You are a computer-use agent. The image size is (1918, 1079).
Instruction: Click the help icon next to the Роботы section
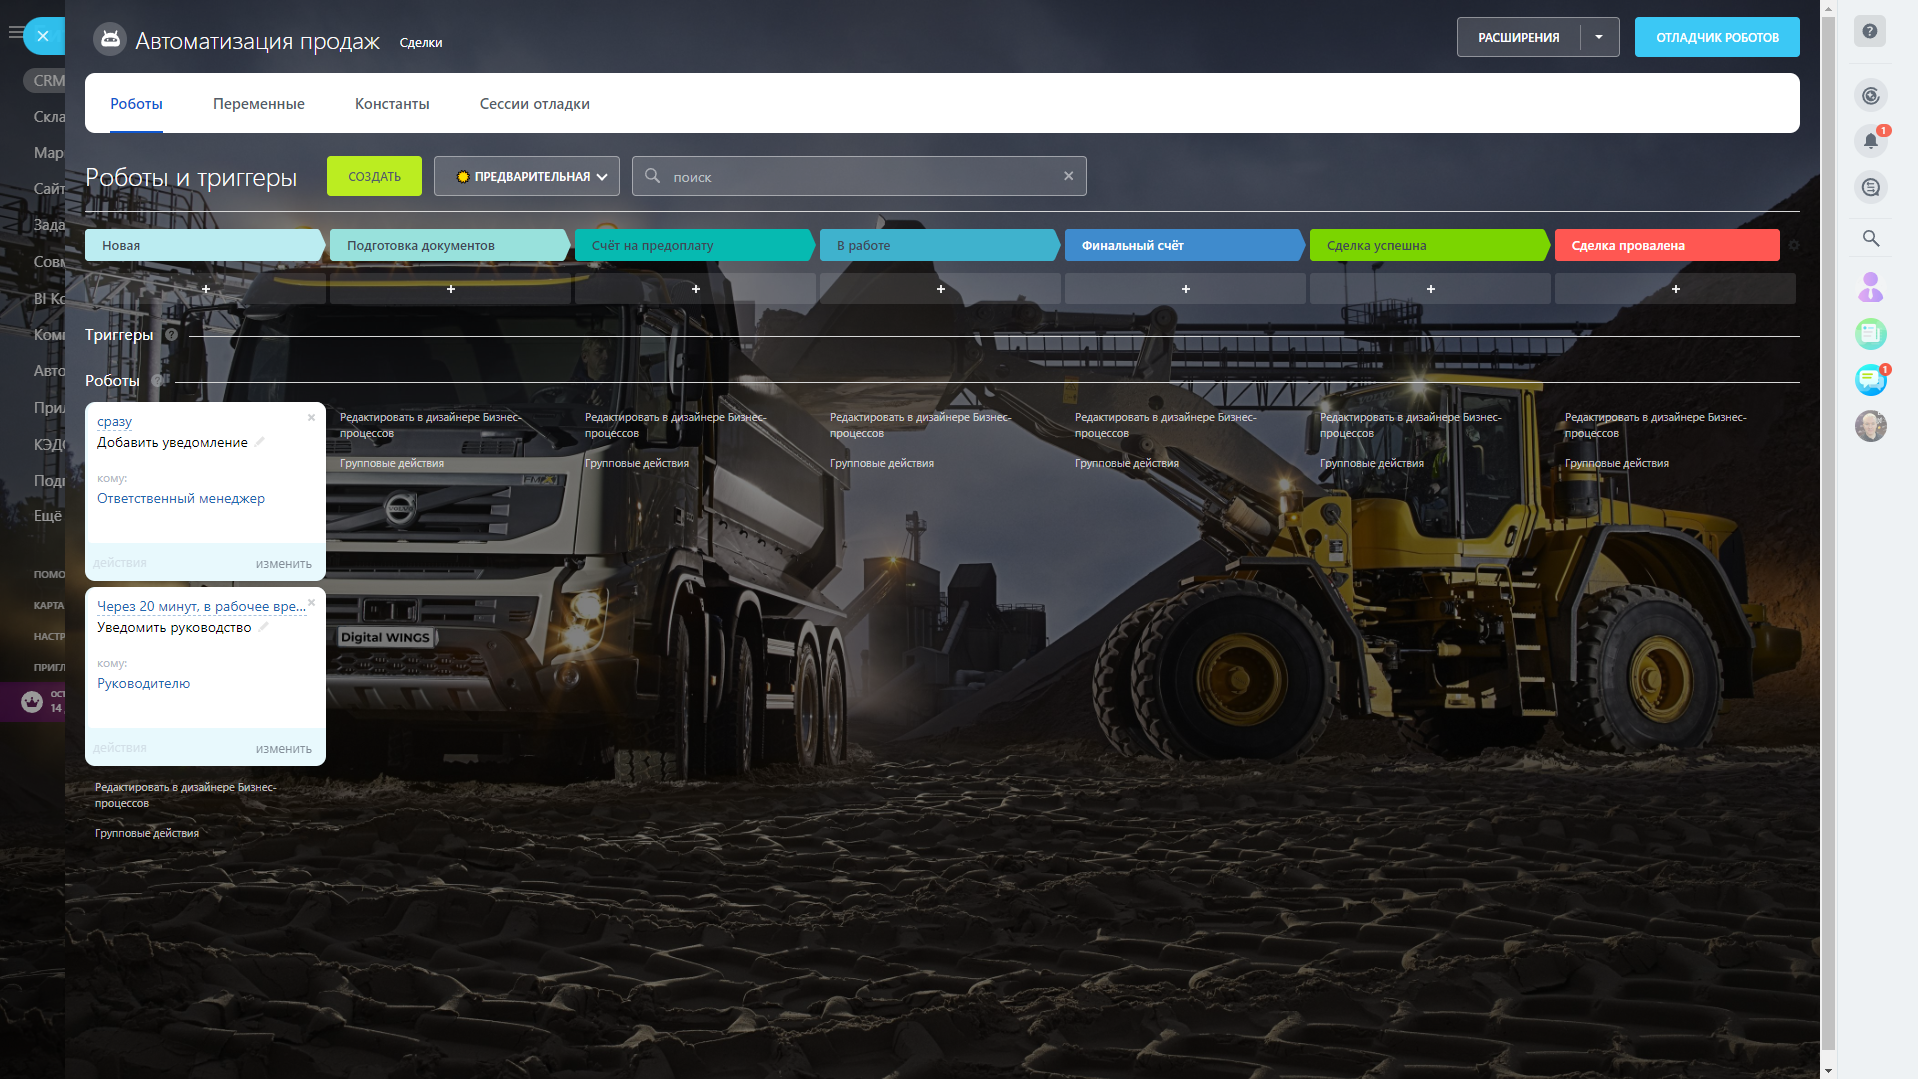pyautogui.click(x=158, y=381)
